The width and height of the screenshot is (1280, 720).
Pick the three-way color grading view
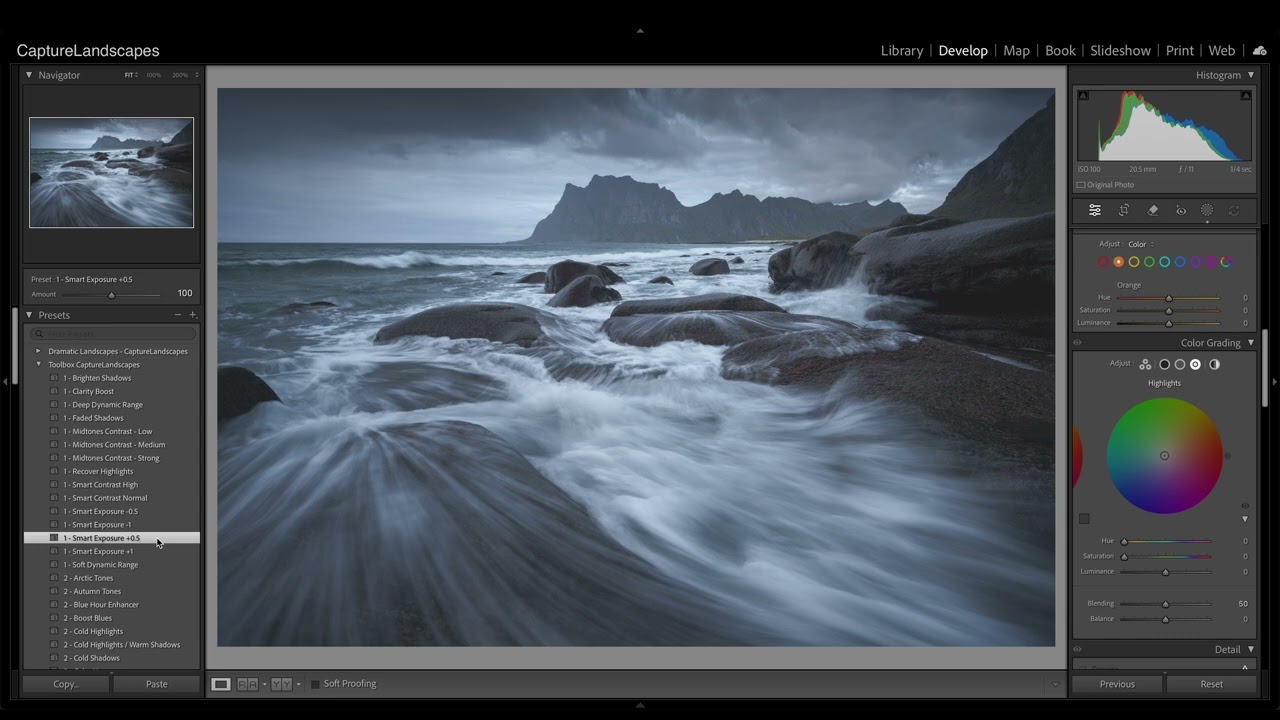tap(1145, 364)
